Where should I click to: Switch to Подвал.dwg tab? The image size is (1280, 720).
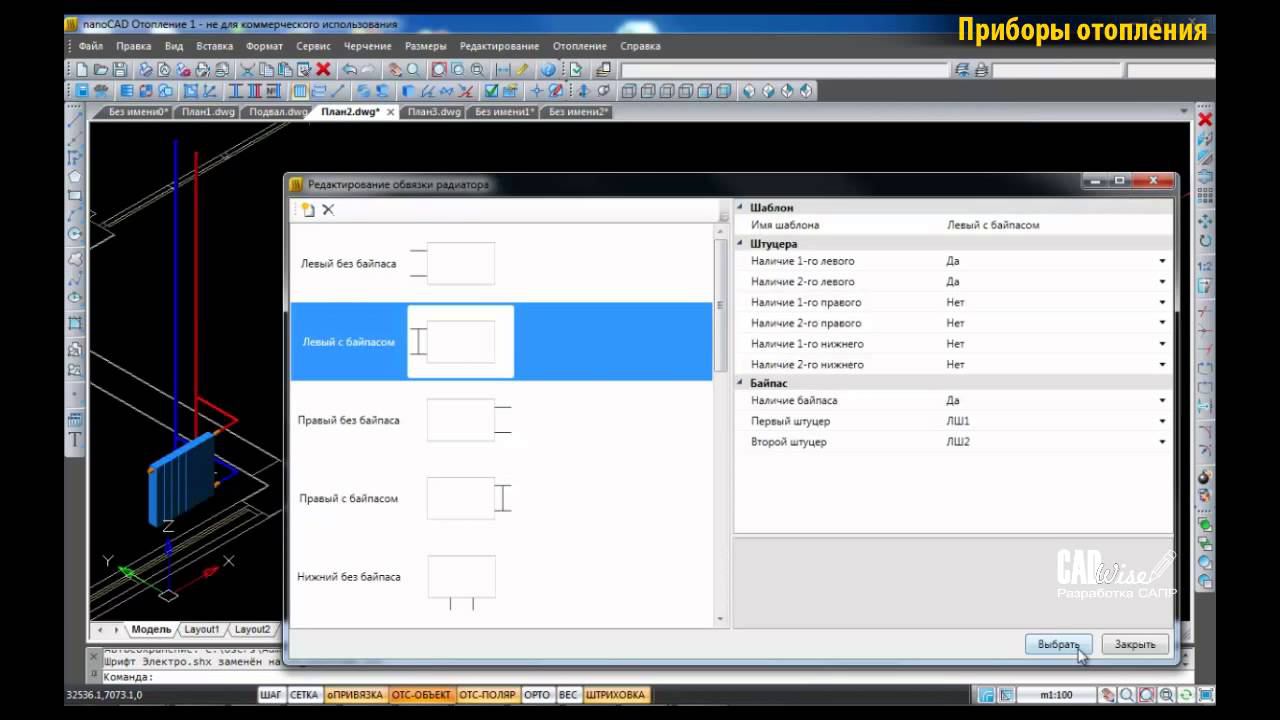tap(278, 112)
